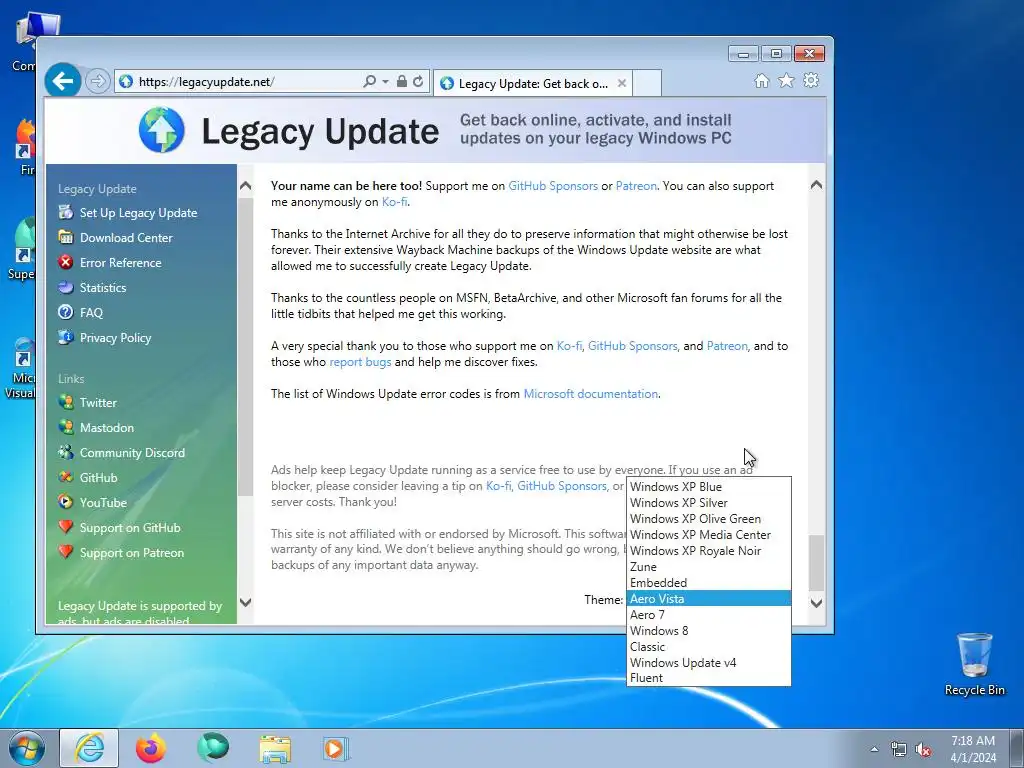1024x768 pixels.
Task: Select Windows XP Silver theme
Action: click(x=709, y=503)
